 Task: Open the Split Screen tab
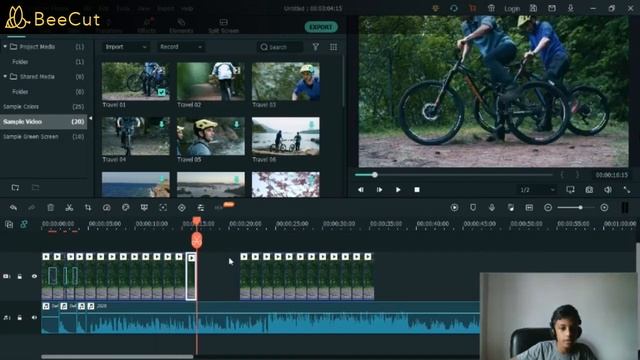(223, 26)
